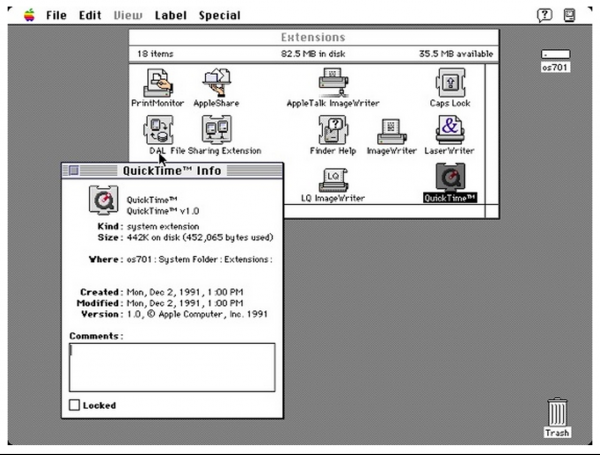
Task: Open the Application switcher menu
Action: [x=570, y=15]
